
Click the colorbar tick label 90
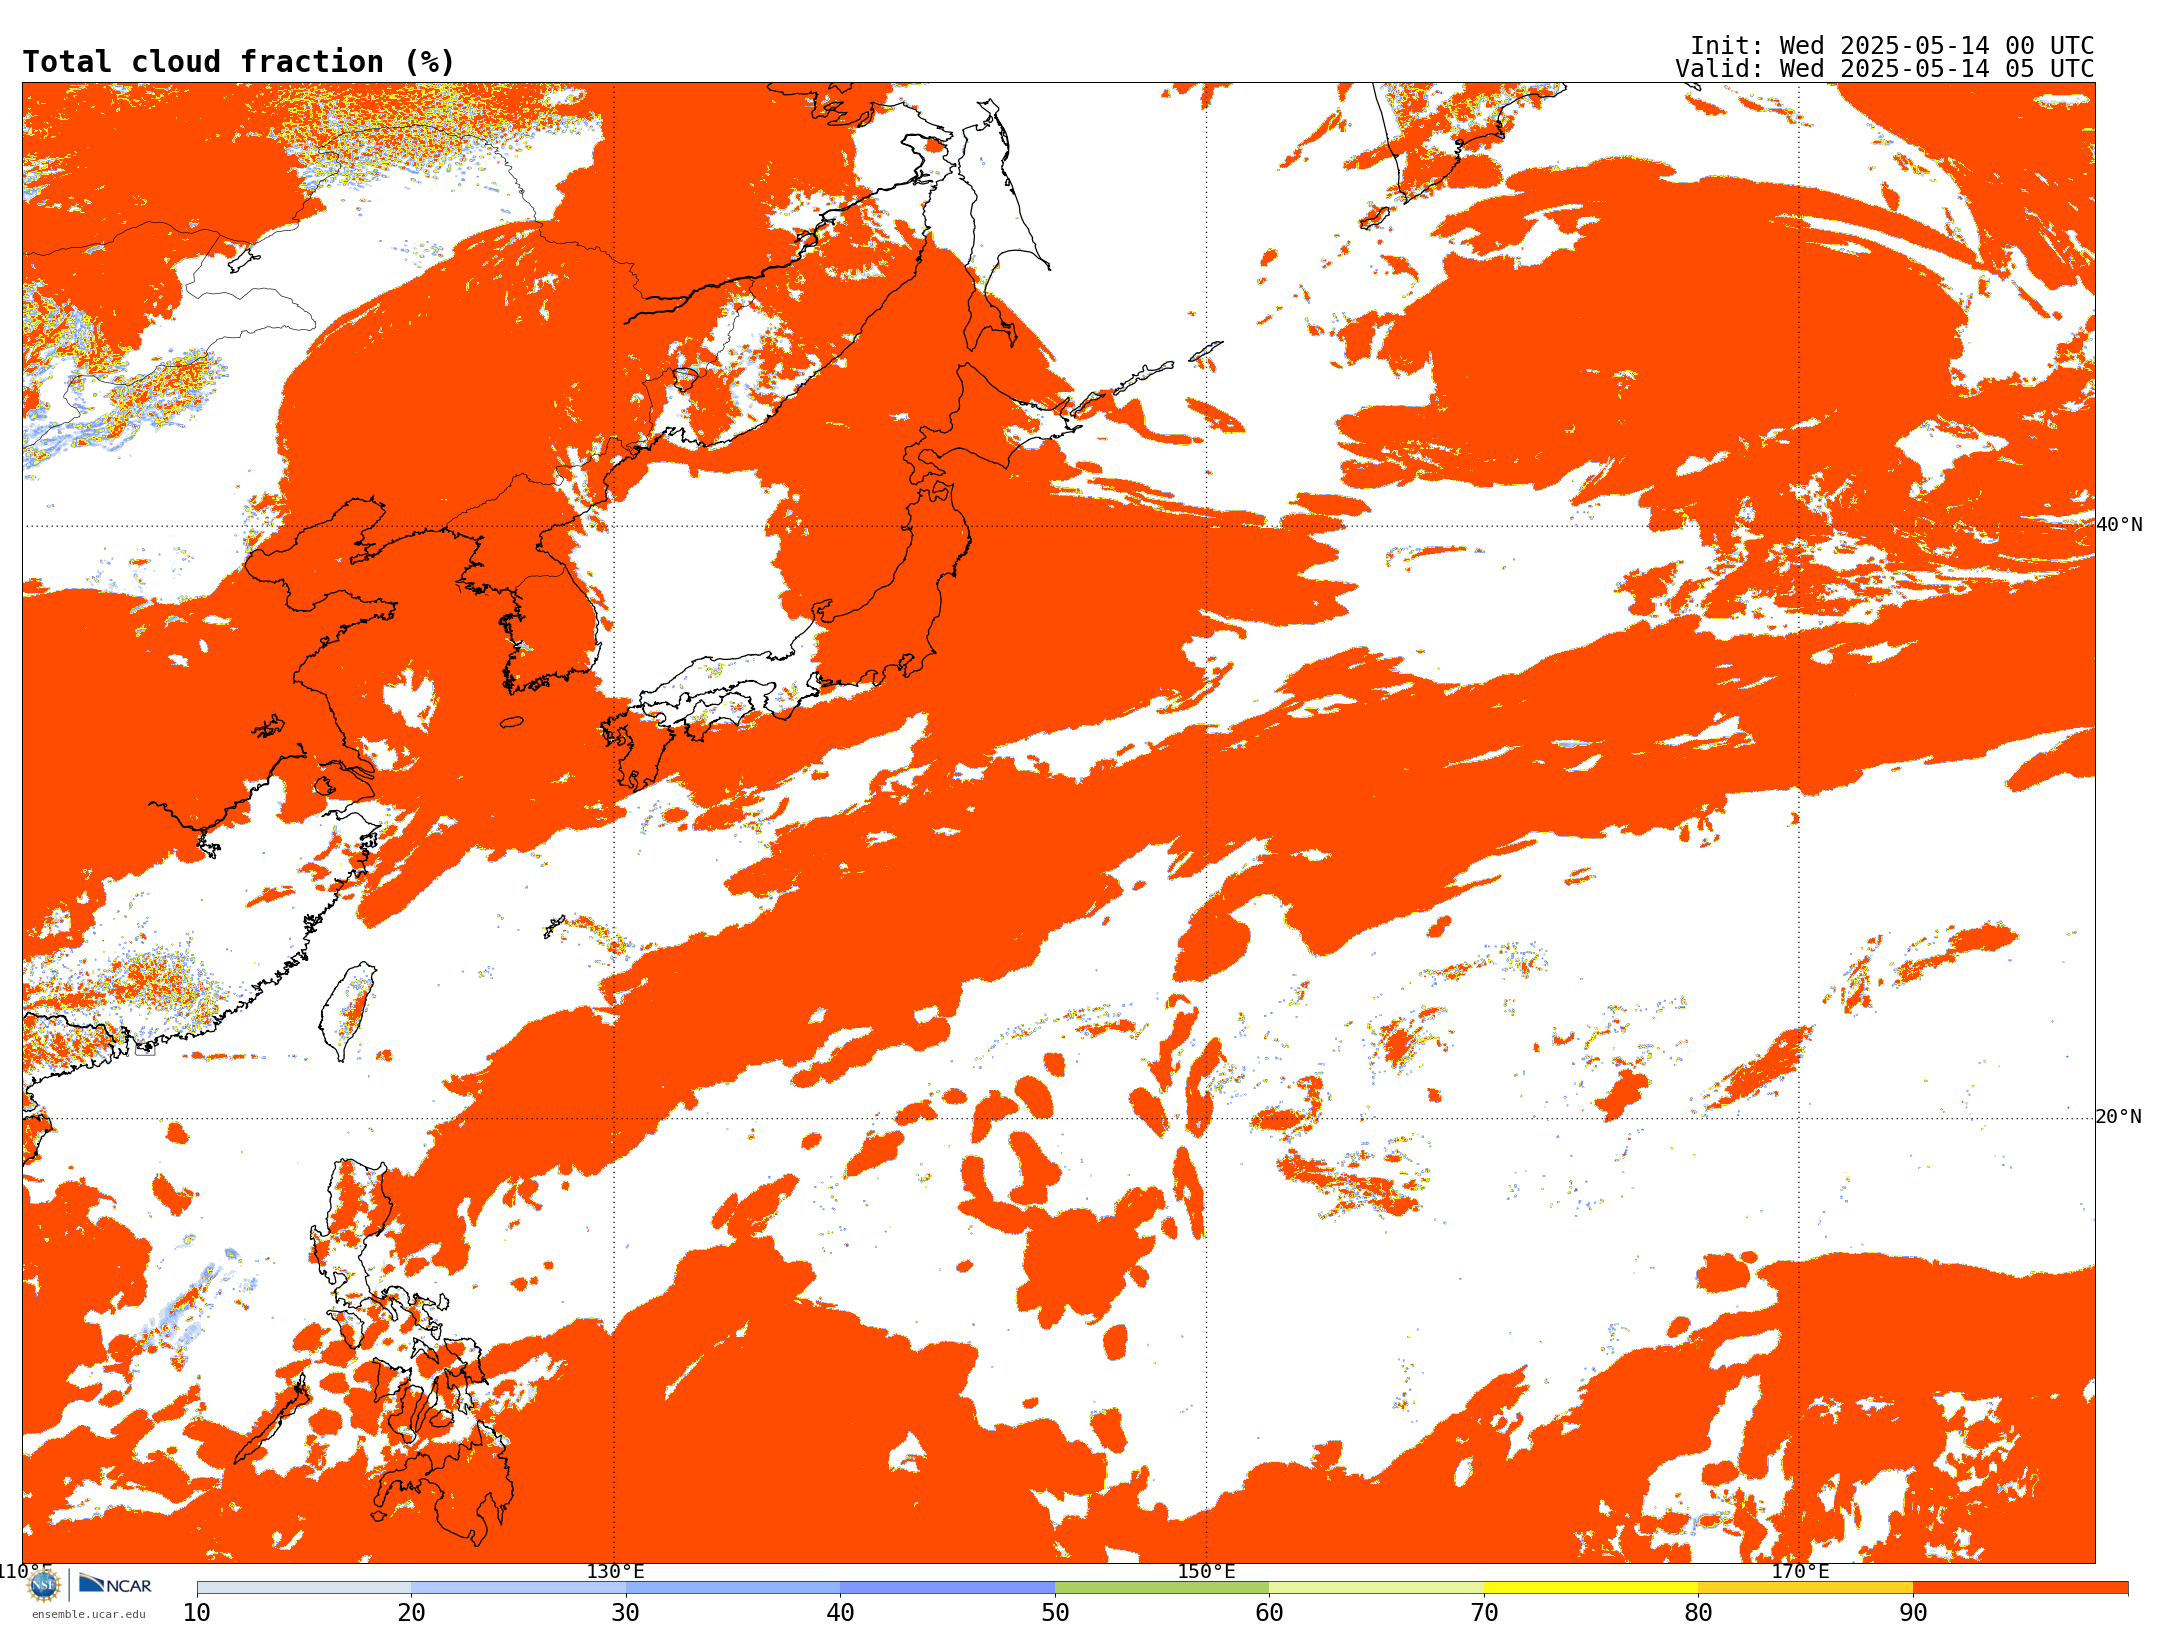(x=1913, y=1612)
